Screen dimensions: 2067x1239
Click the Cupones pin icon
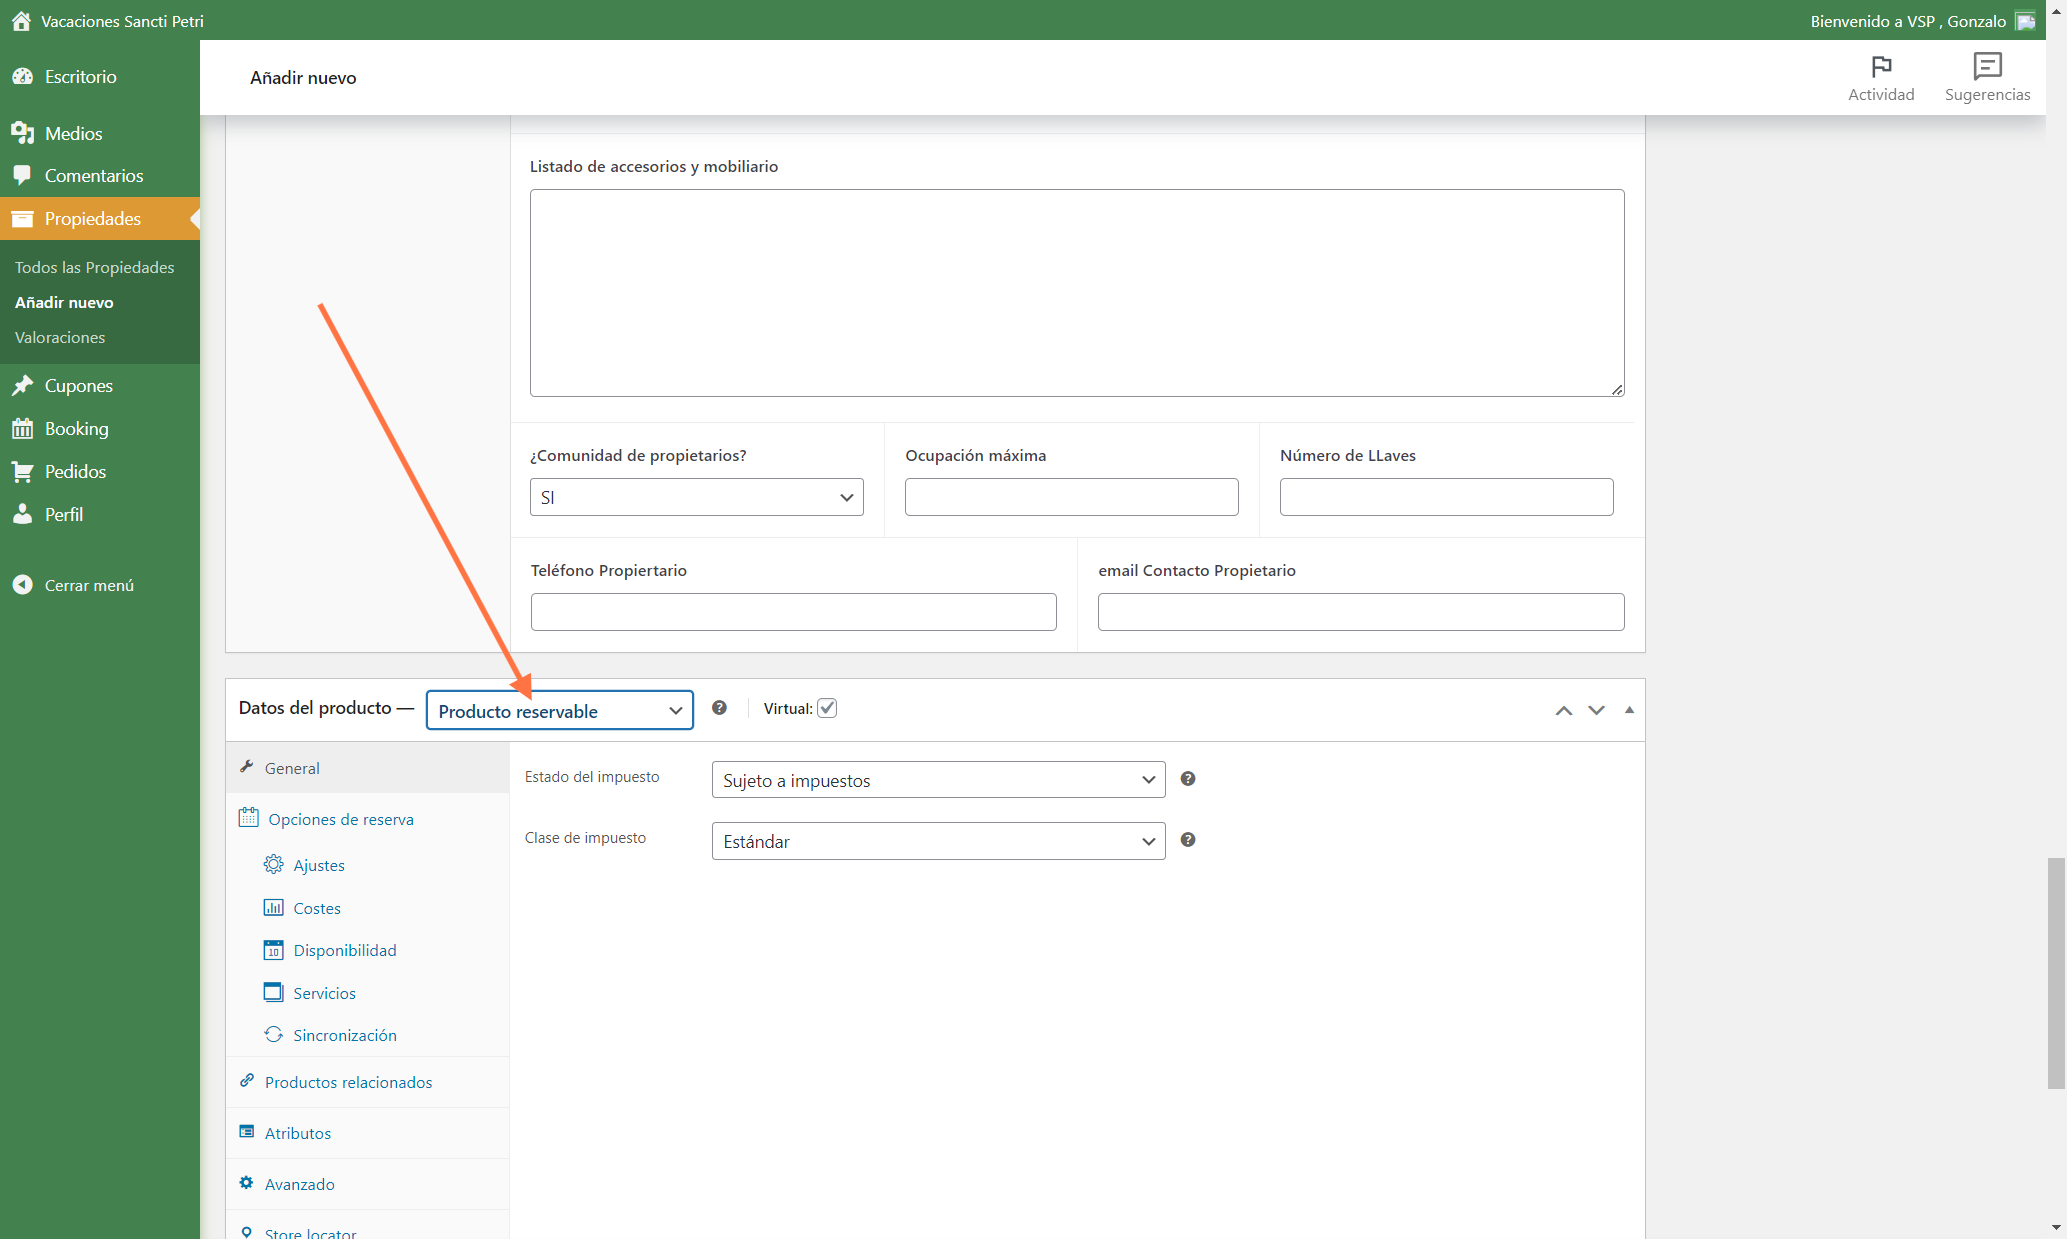(x=22, y=385)
